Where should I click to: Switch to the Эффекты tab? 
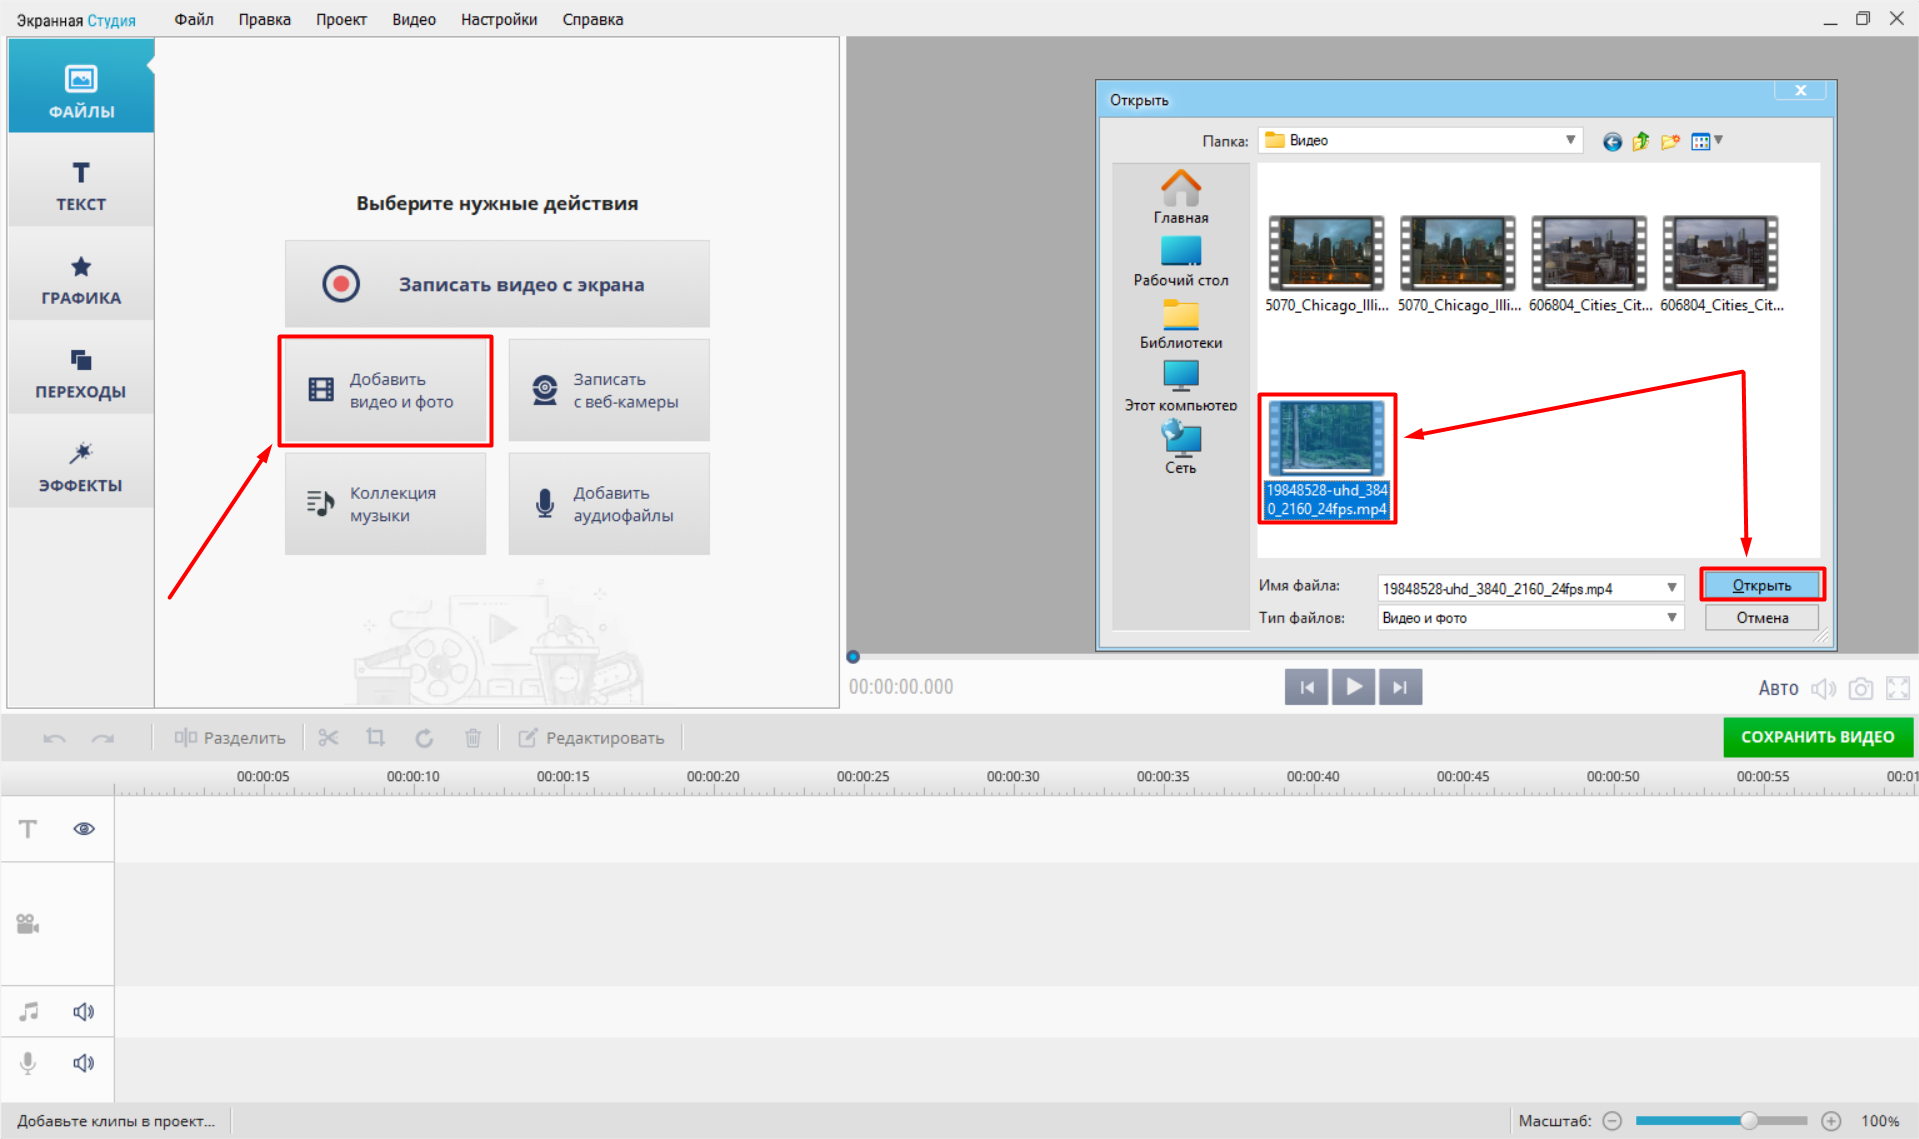coord(81,466)
